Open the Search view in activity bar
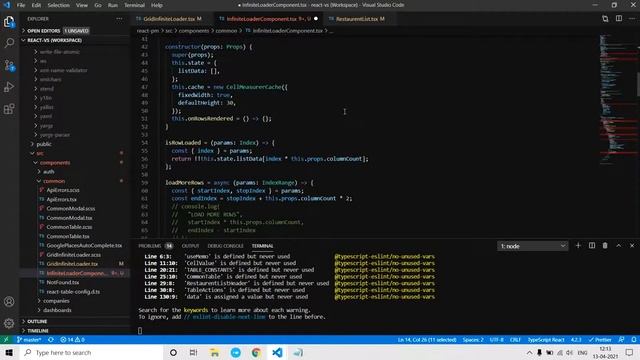Screen dimensions: 640x360 (9, 43)
